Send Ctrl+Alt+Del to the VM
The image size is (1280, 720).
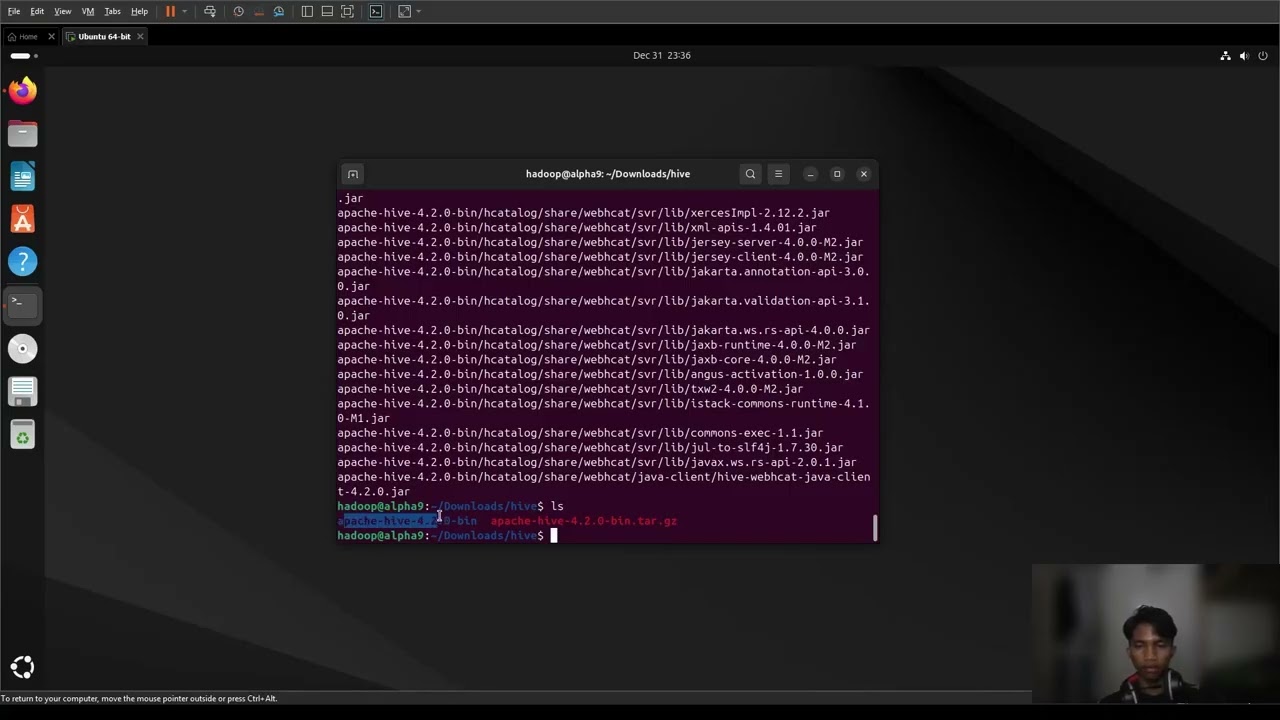(x=210, y=11)
